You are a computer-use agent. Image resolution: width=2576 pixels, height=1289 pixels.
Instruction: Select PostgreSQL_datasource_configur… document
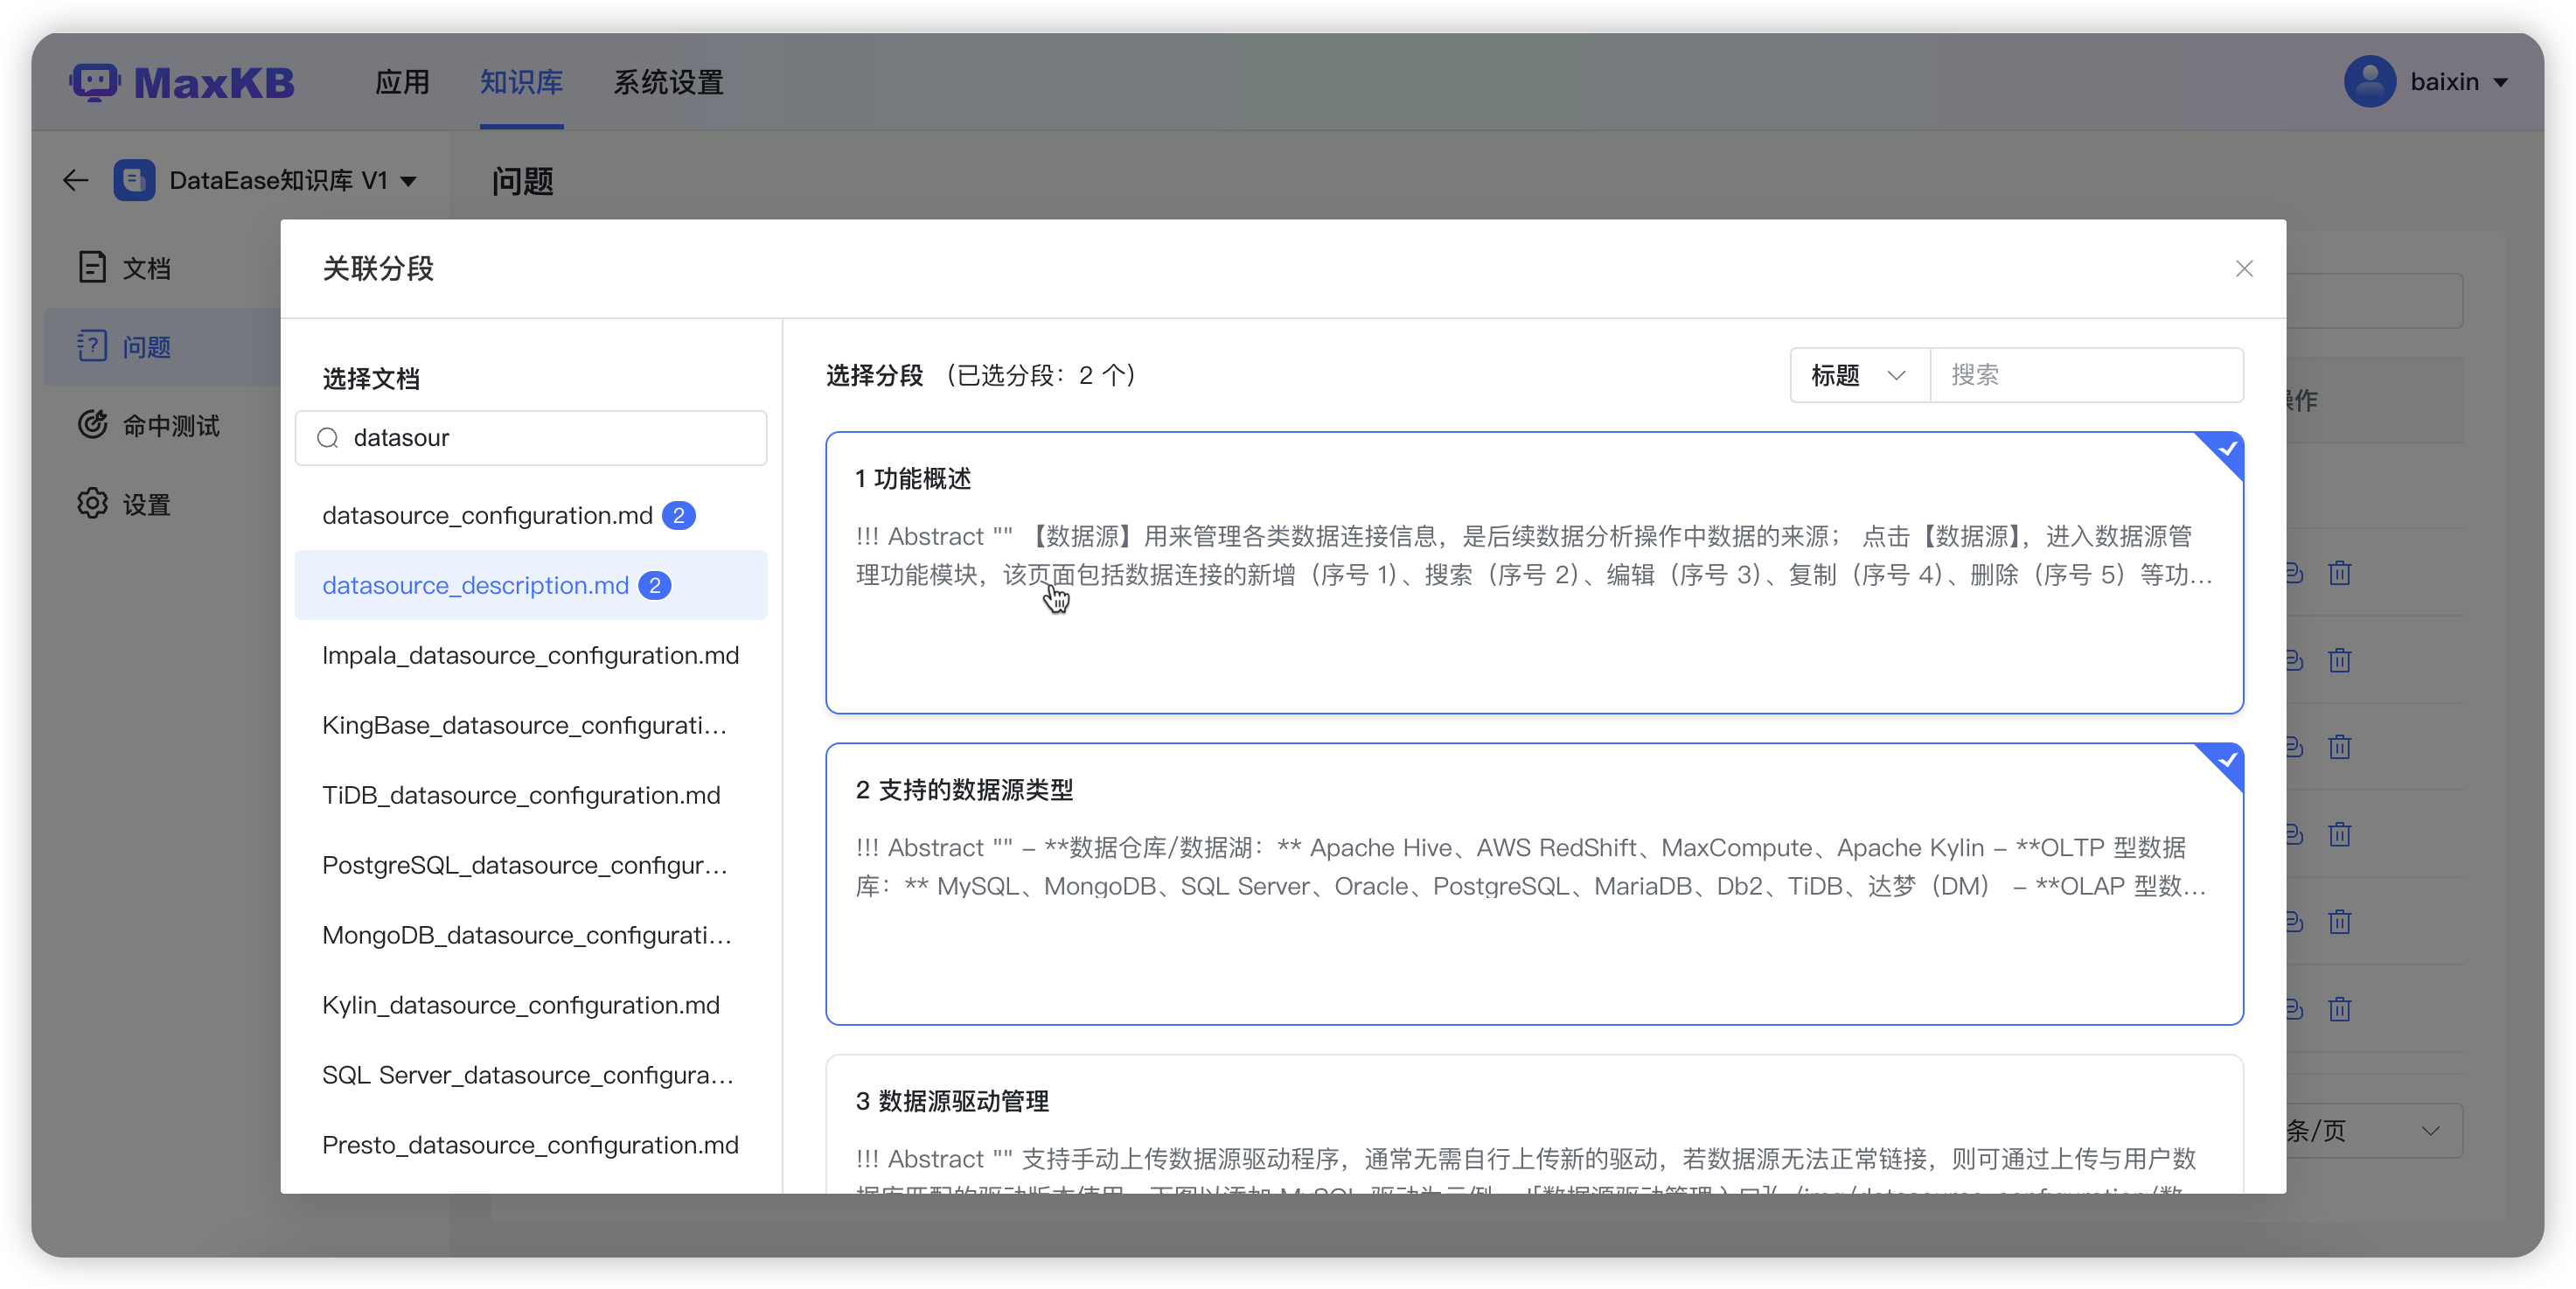point(531,865)
